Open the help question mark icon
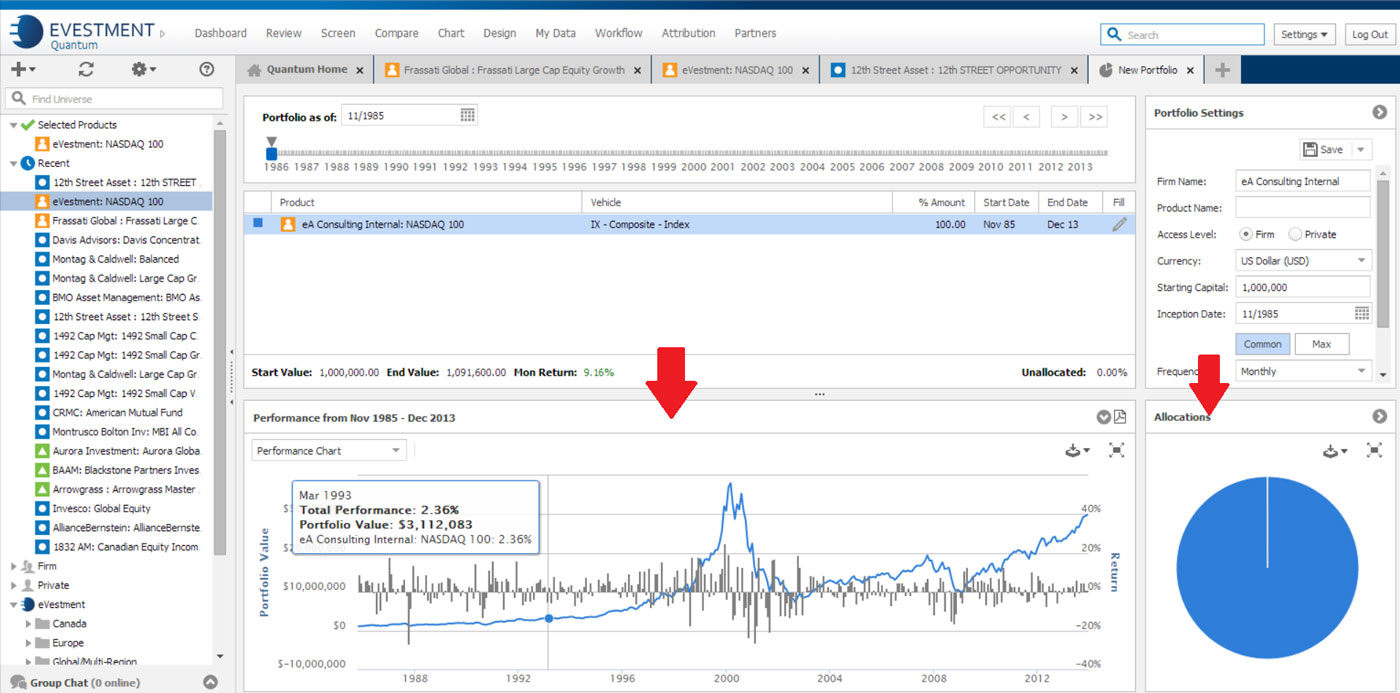This screenshot has height=693, width=1400. click(x=207, y=69)
